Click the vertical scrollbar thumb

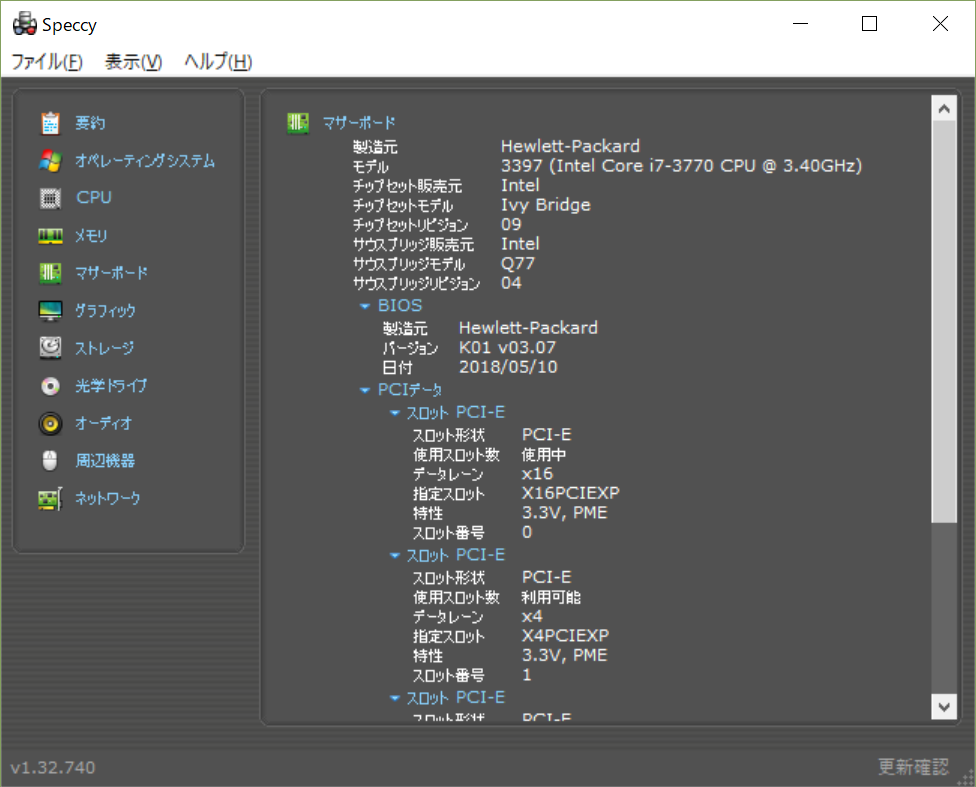[944, 322]
